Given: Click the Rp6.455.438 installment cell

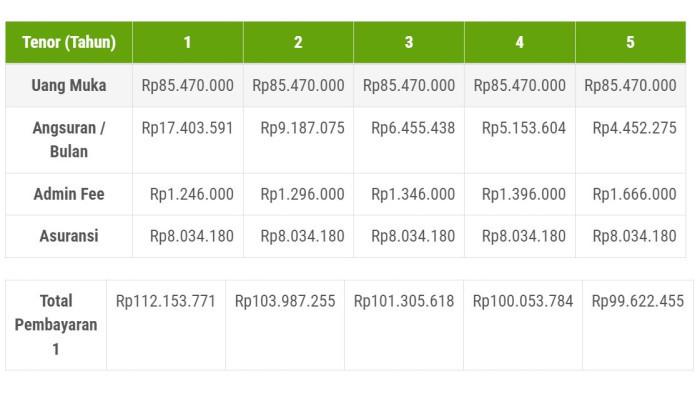Looking at the screenshot, I should tap(409, 140).
